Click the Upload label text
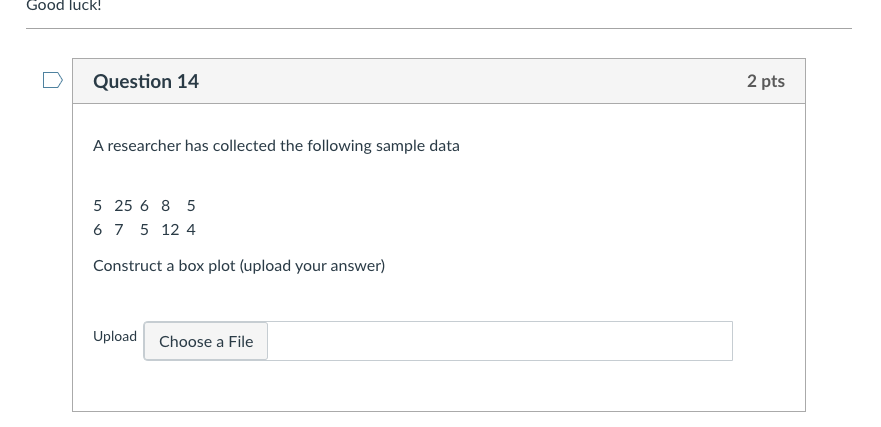Viewport: 881px width, 427px height. click(x=115, y=337)
